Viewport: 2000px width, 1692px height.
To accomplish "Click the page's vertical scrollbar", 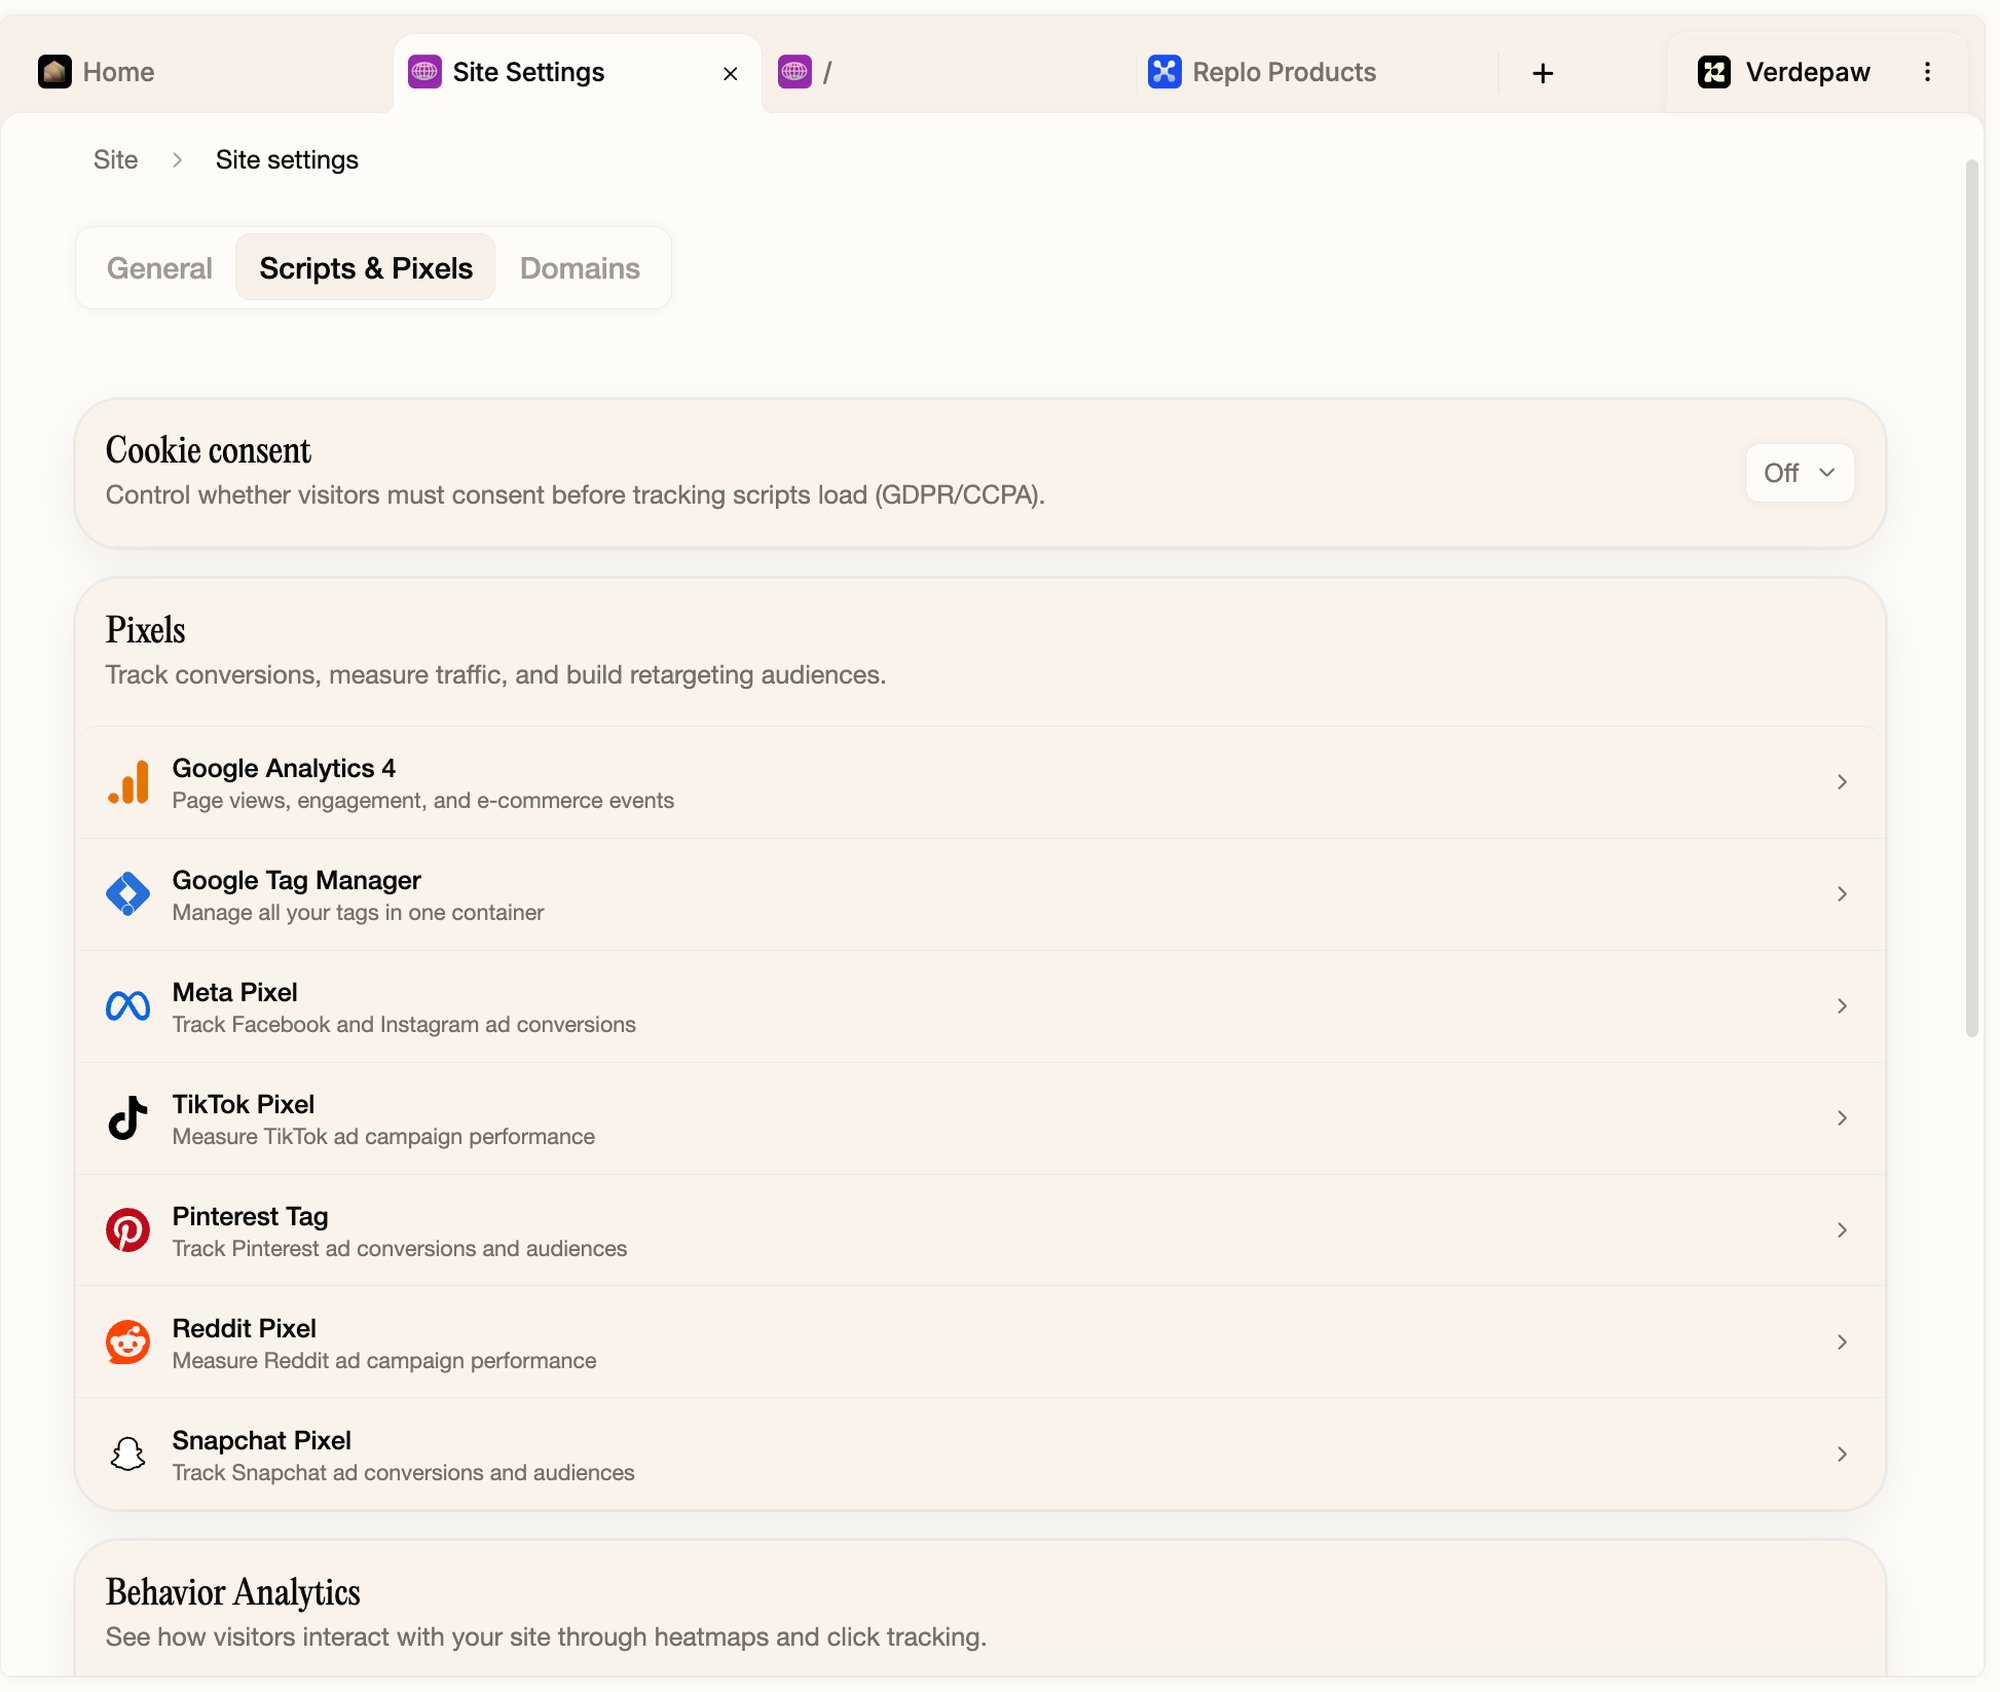I will [1972, 598].
